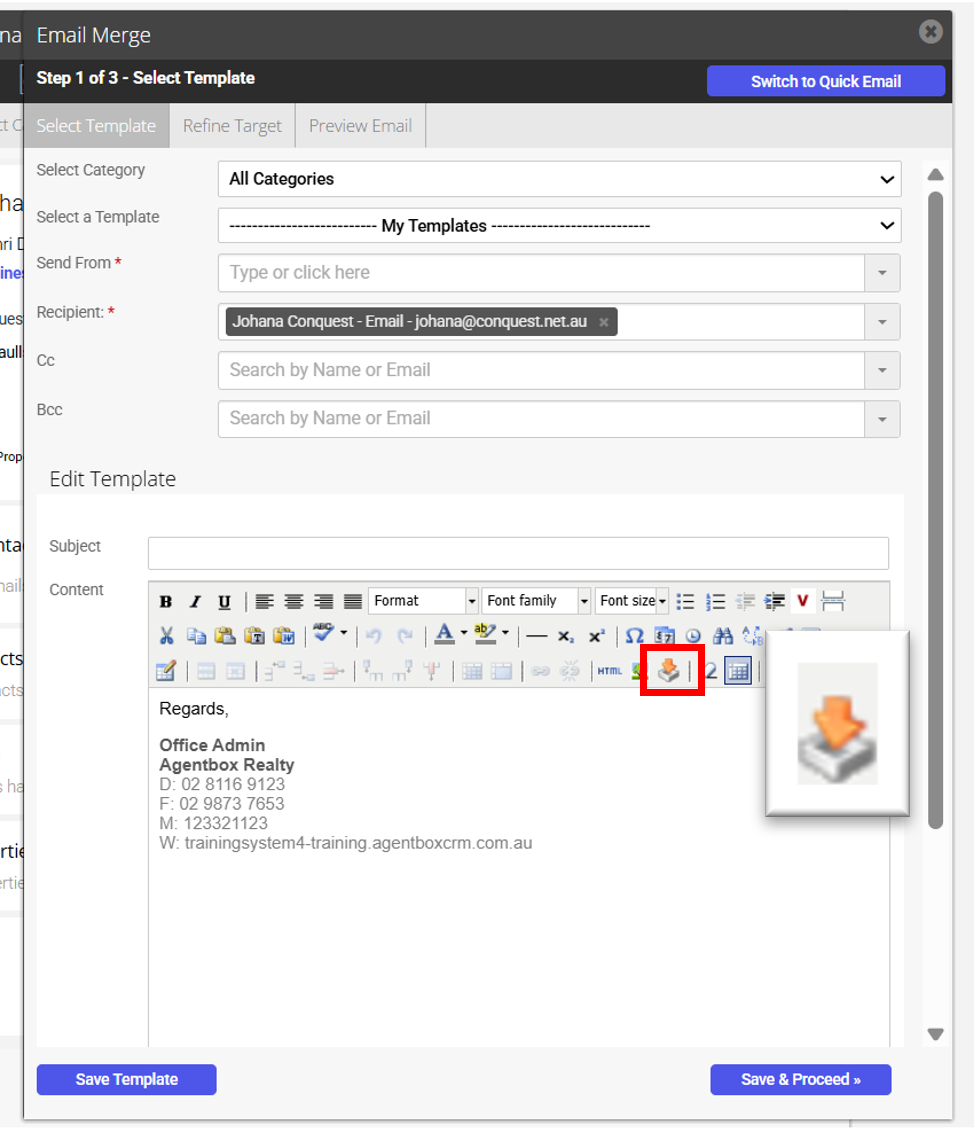Click the Save Template button
The width and height of the screenshot is (974, 1133).
tap(126, 1080)
